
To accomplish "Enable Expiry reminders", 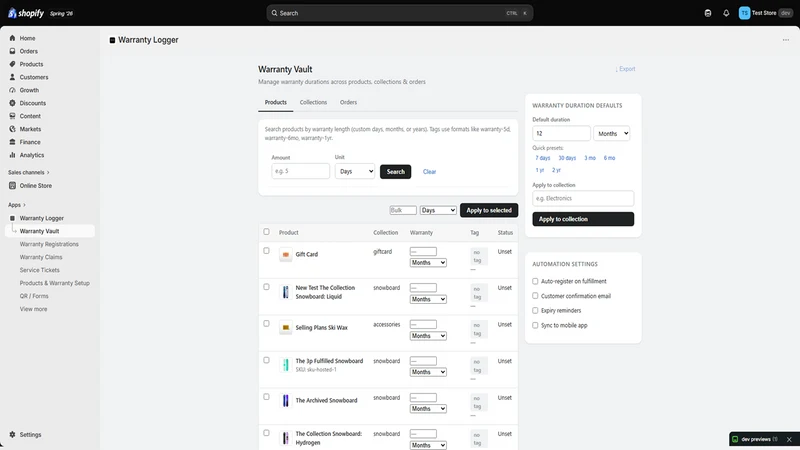I will 535,310.
